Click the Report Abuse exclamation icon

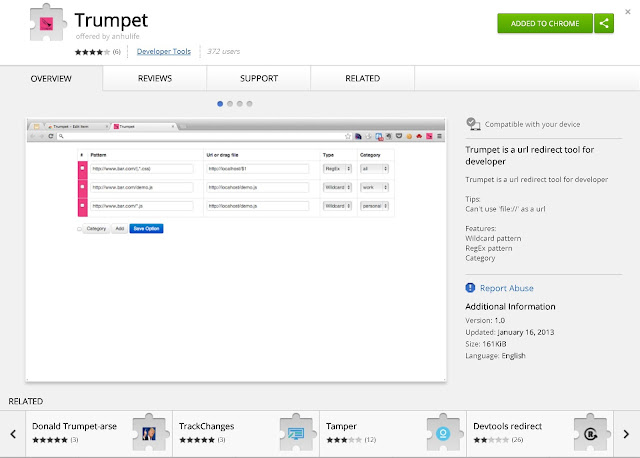pos(470,288)
